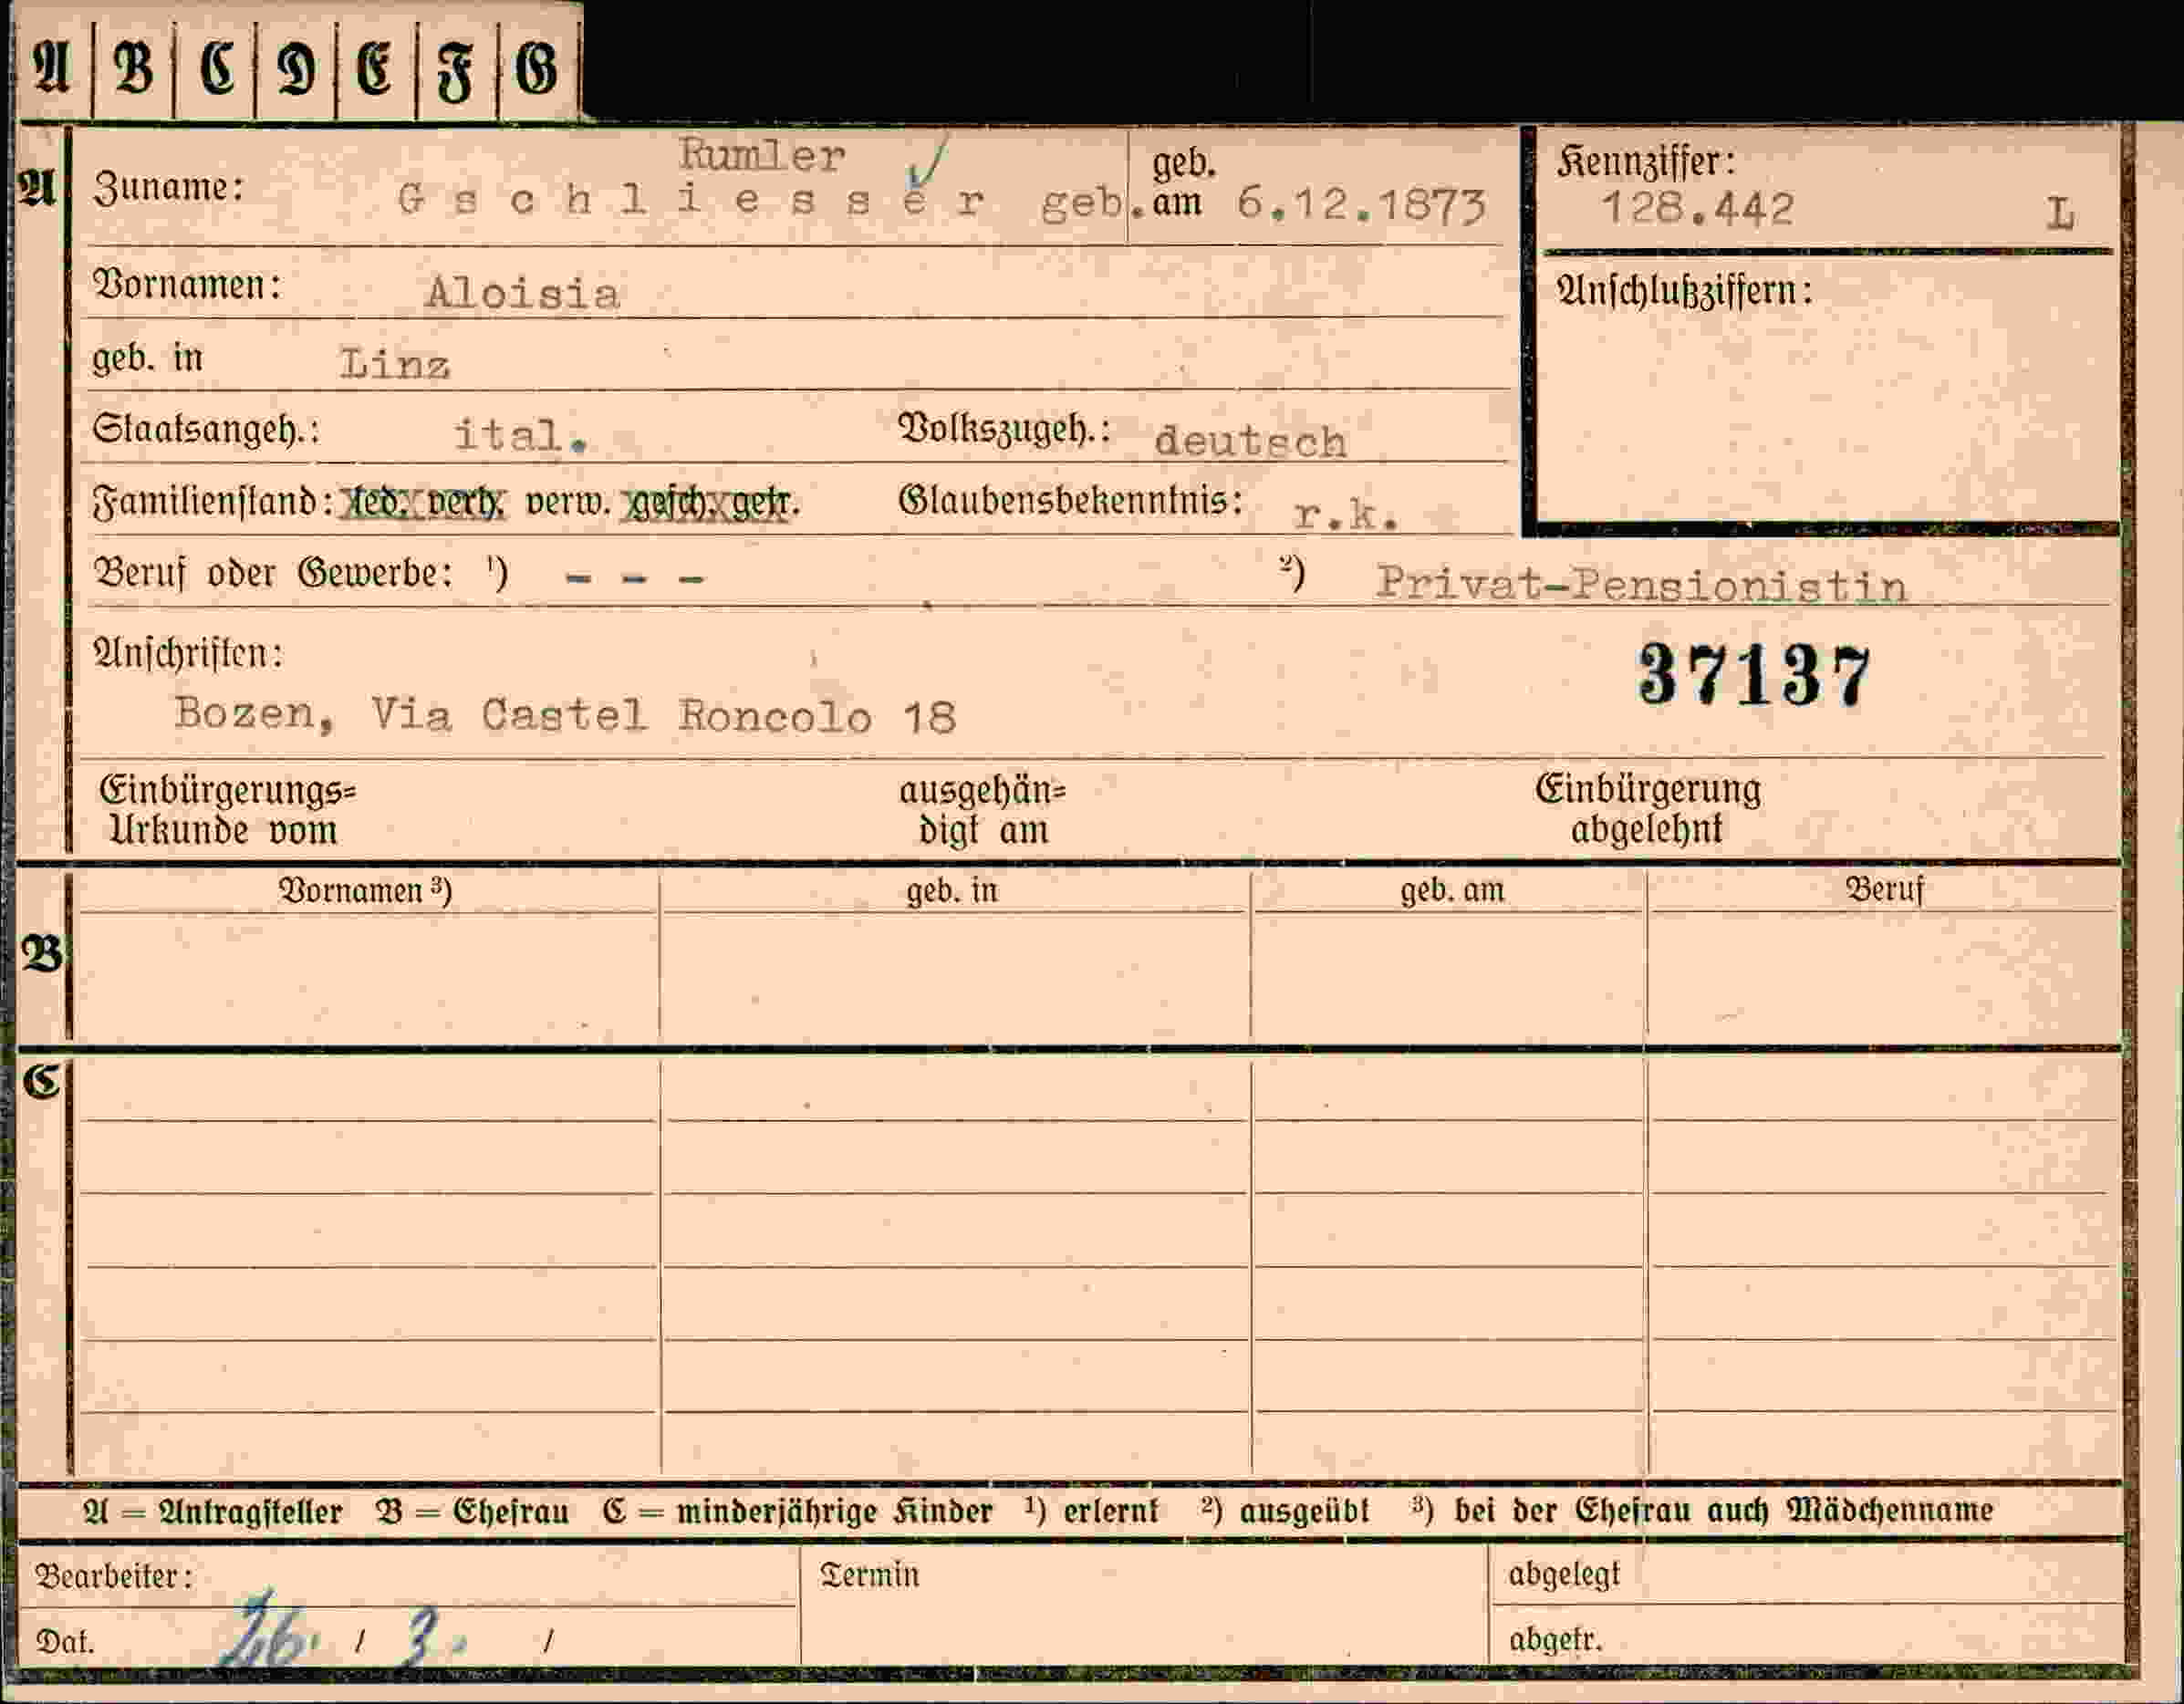Click the citizenship value ital.
This screenshot has width=2184, height=1704.
[x=520, y=436]
